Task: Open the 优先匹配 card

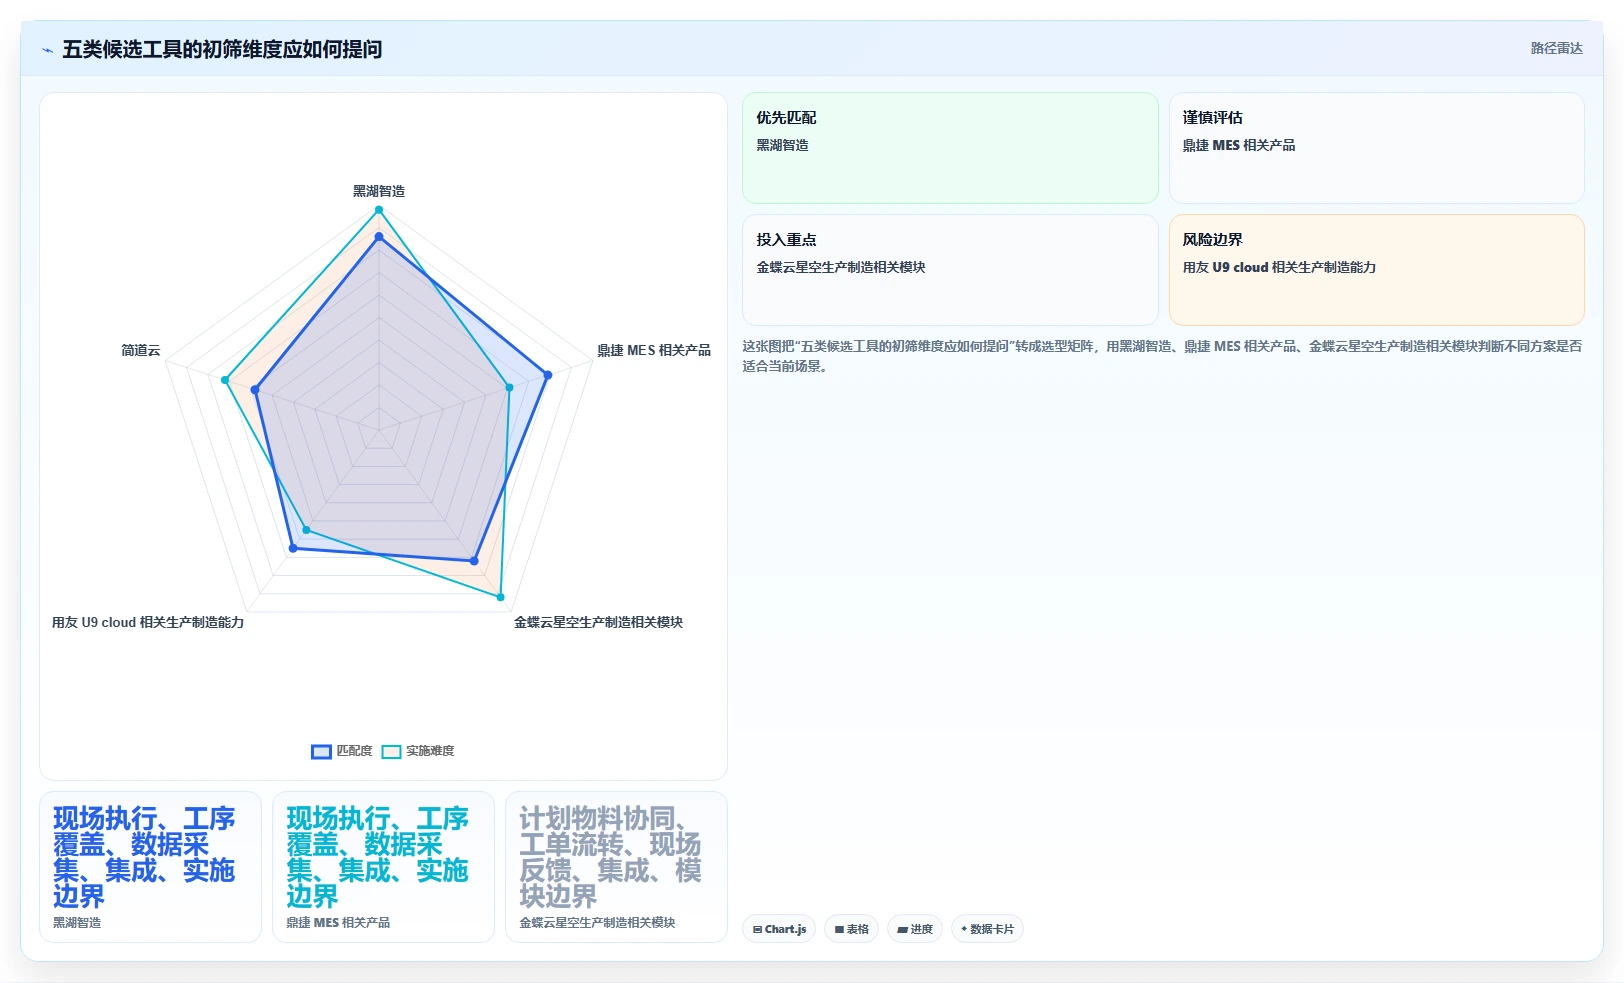Action: point(950,148)
